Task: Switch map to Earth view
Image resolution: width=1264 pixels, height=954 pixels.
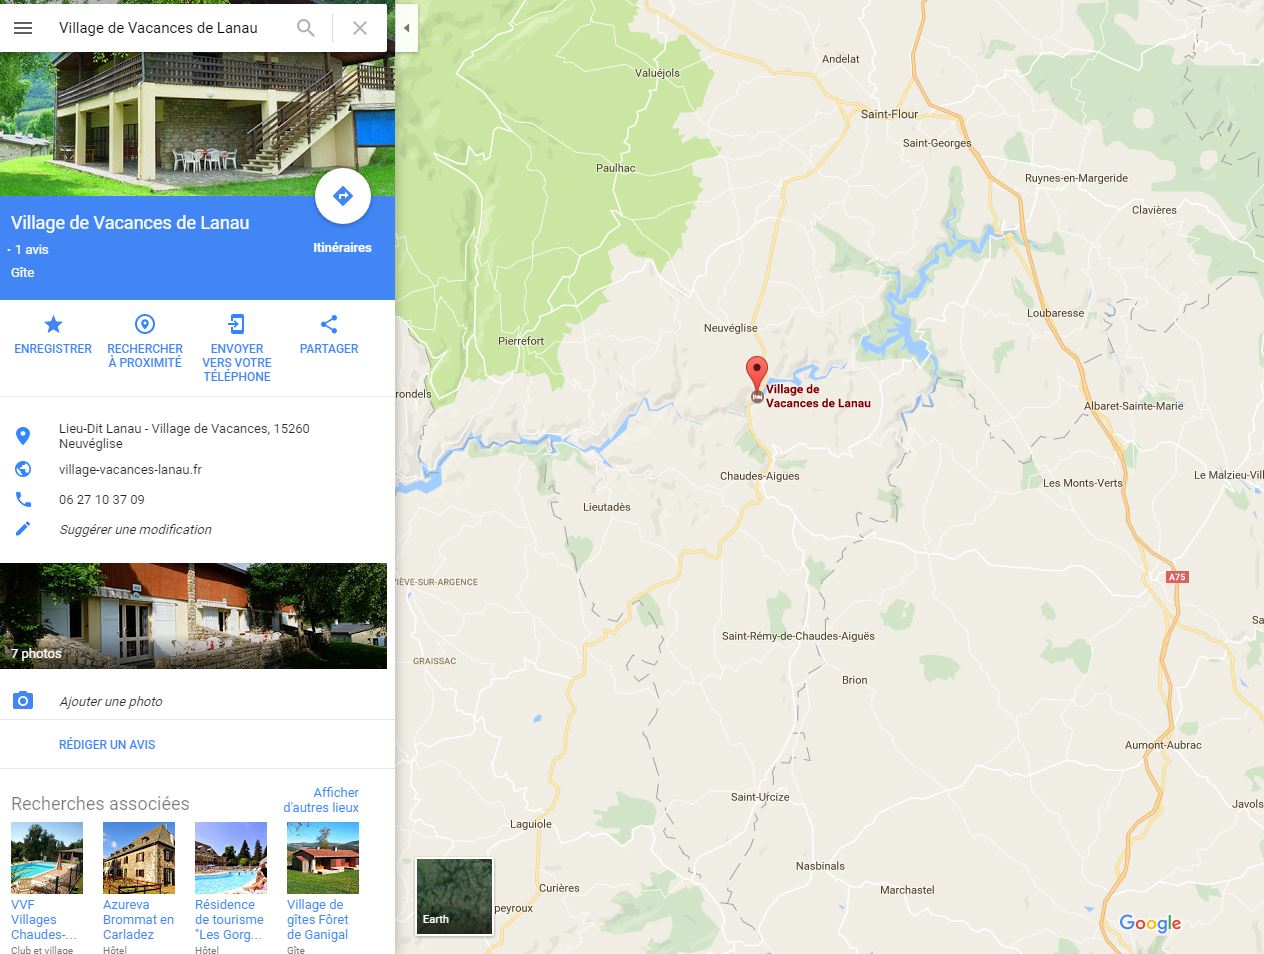Action: [454, 896]
